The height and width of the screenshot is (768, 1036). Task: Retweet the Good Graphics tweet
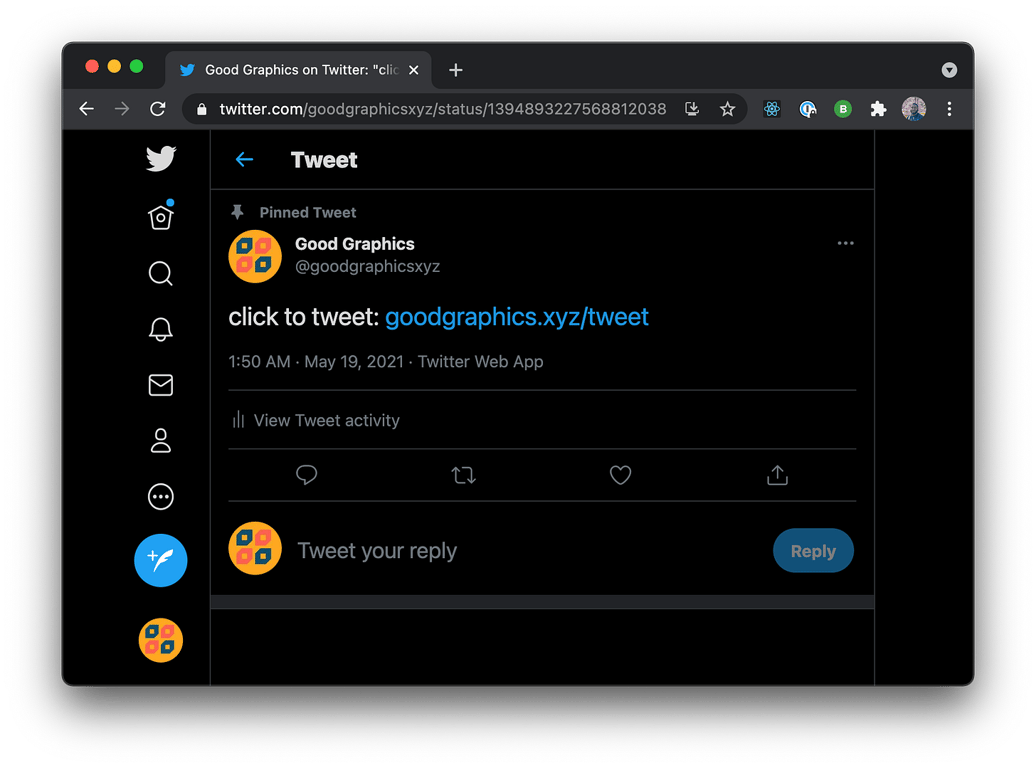click(463, 475)
